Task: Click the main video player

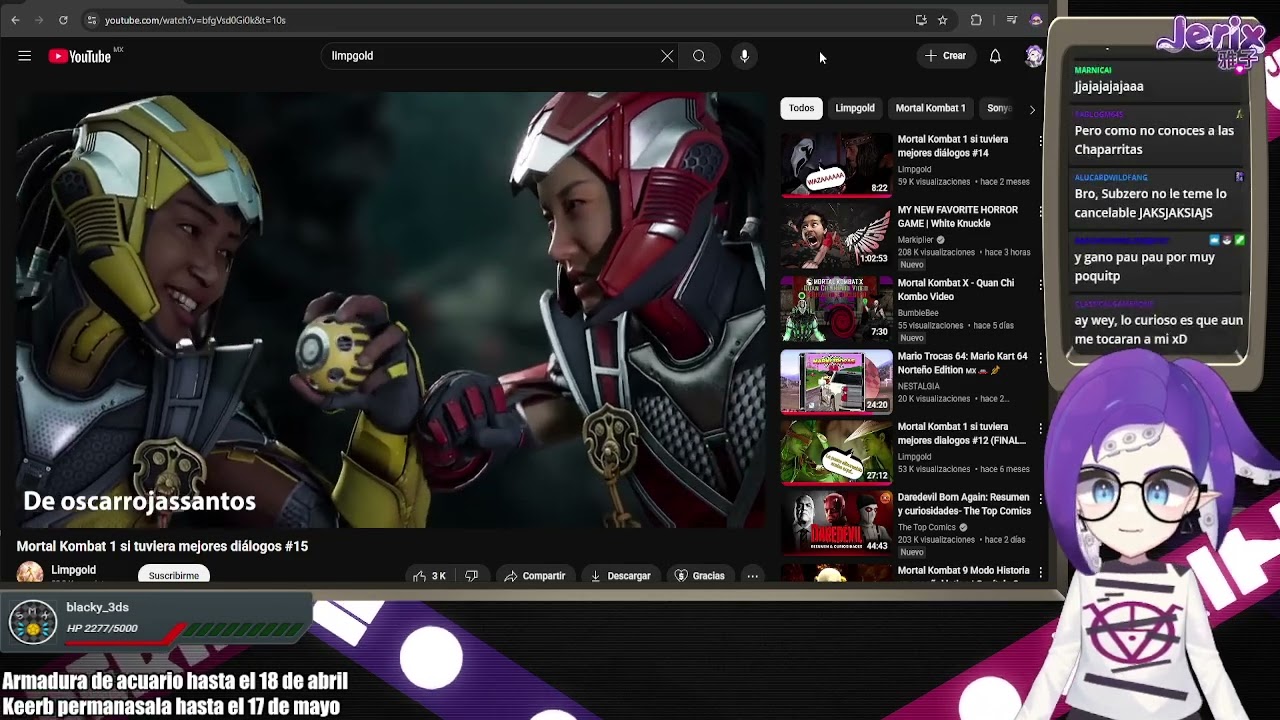Action: [x=391, y=310]
